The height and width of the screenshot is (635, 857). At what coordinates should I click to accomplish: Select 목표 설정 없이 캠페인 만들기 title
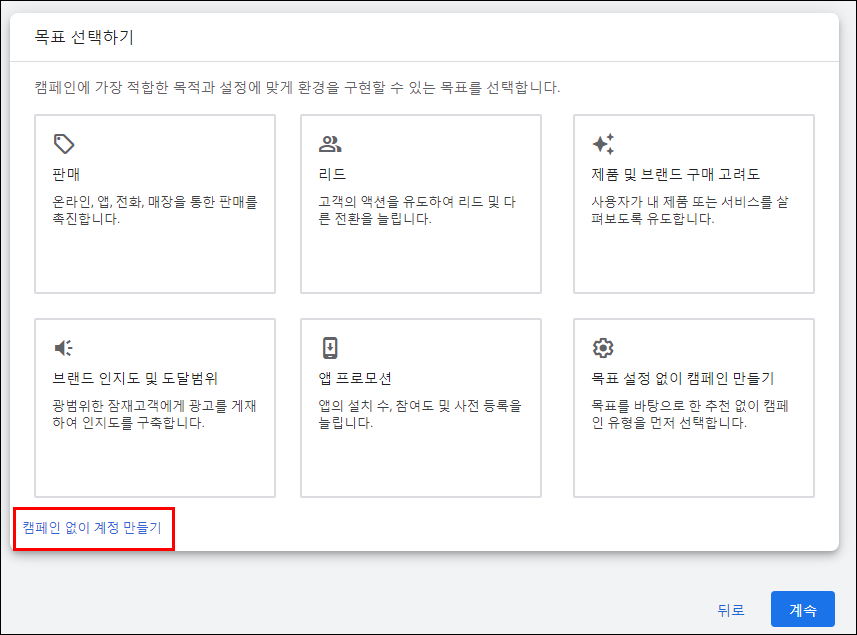[x=683, y=379]
